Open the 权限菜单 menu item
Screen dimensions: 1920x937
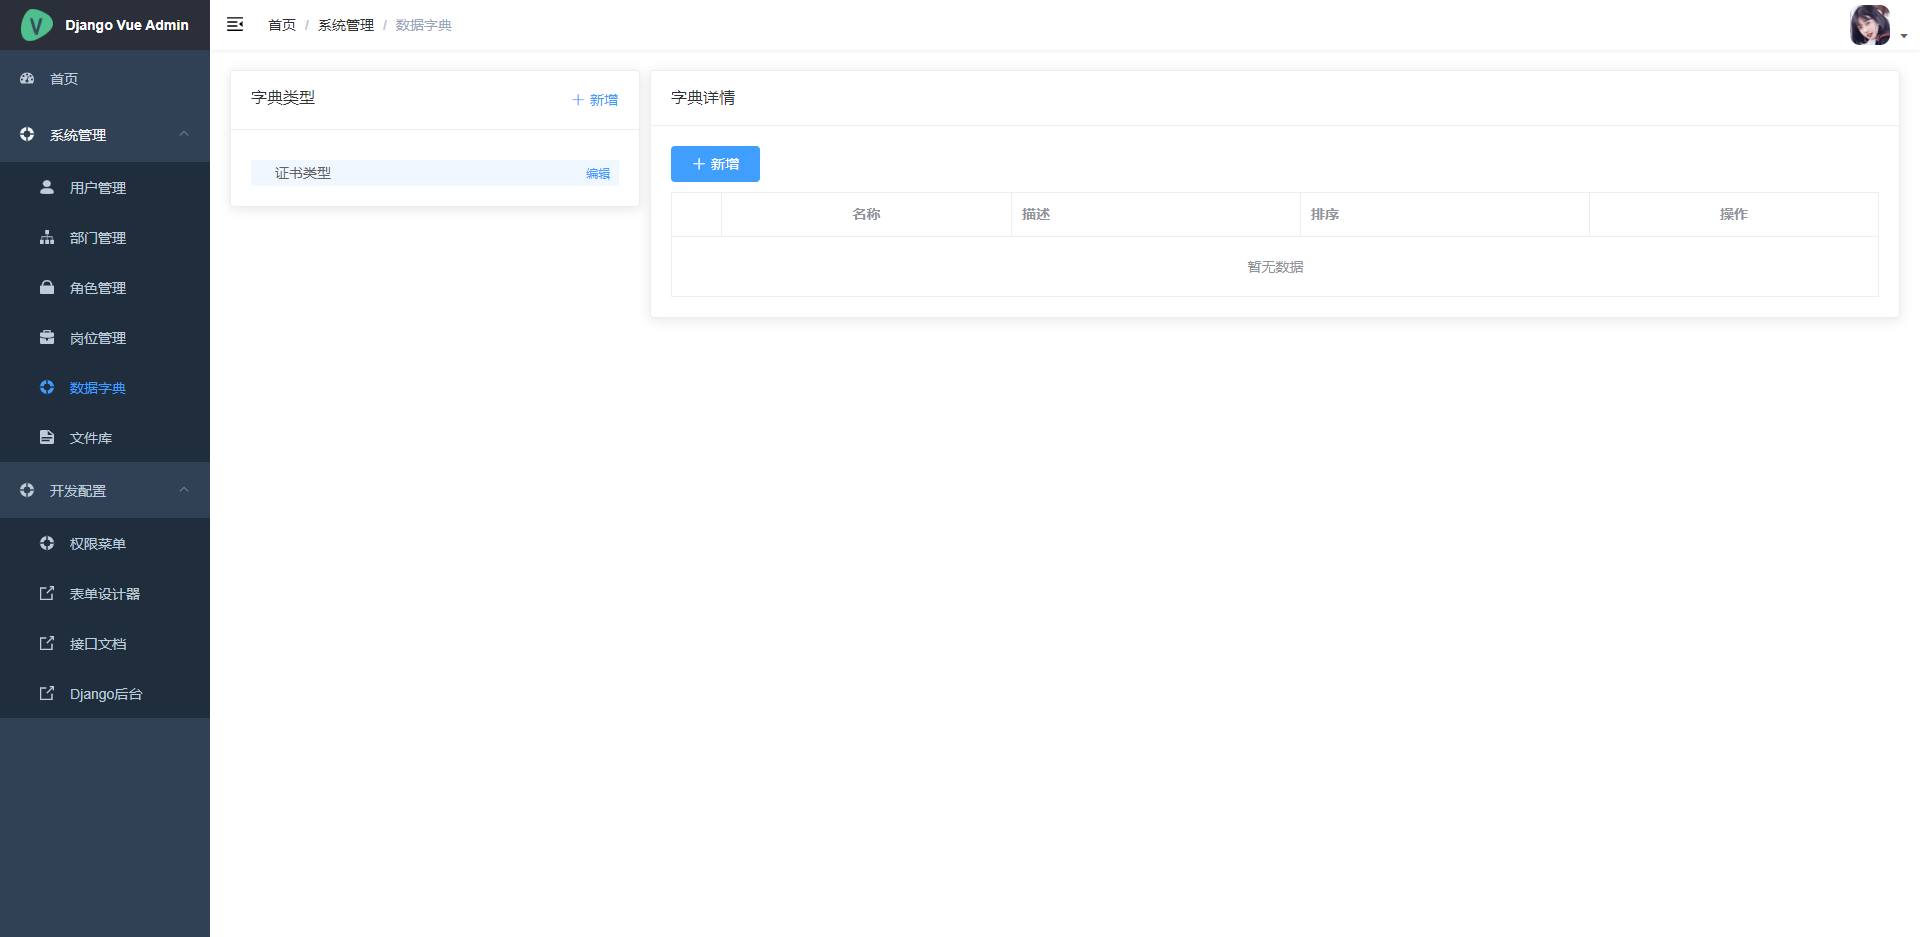click(x=98, y=544)
